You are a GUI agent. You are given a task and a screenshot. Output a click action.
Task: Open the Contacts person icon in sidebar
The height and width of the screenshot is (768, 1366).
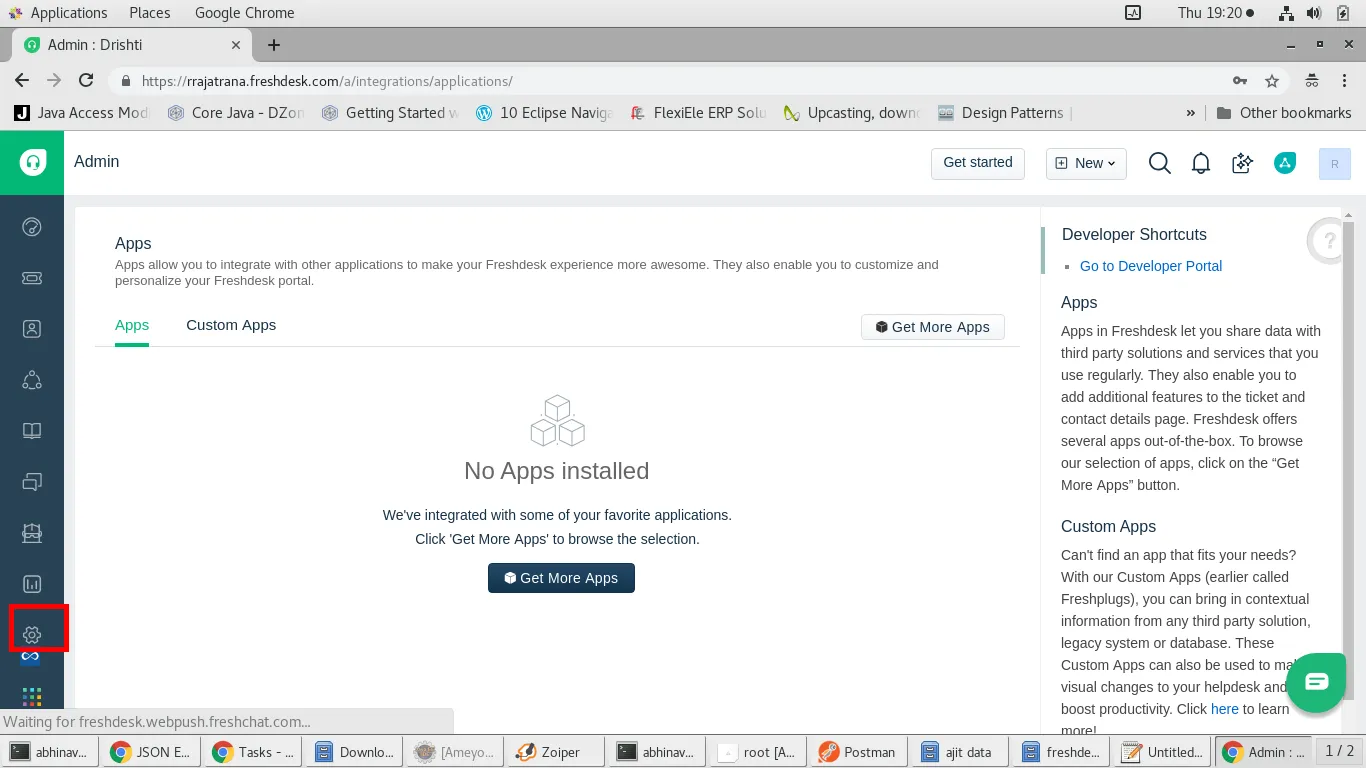coord(32,329)
